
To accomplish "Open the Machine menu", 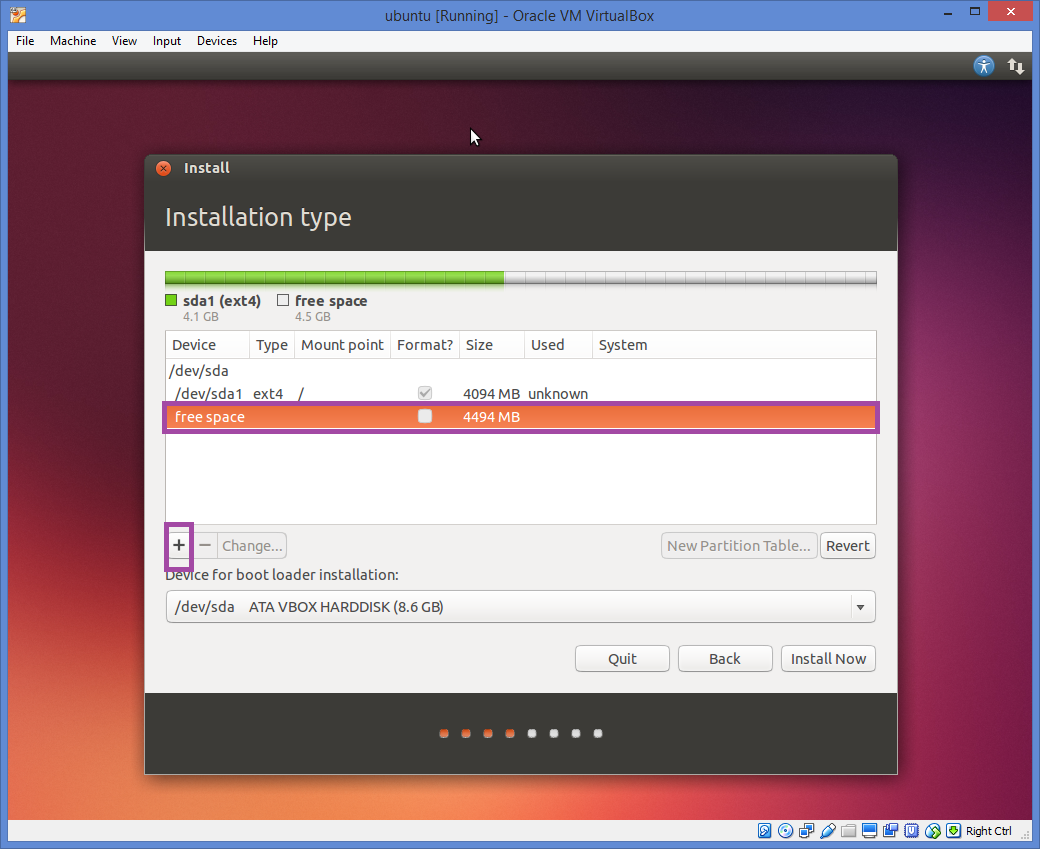I will click(x=73, y=40).
